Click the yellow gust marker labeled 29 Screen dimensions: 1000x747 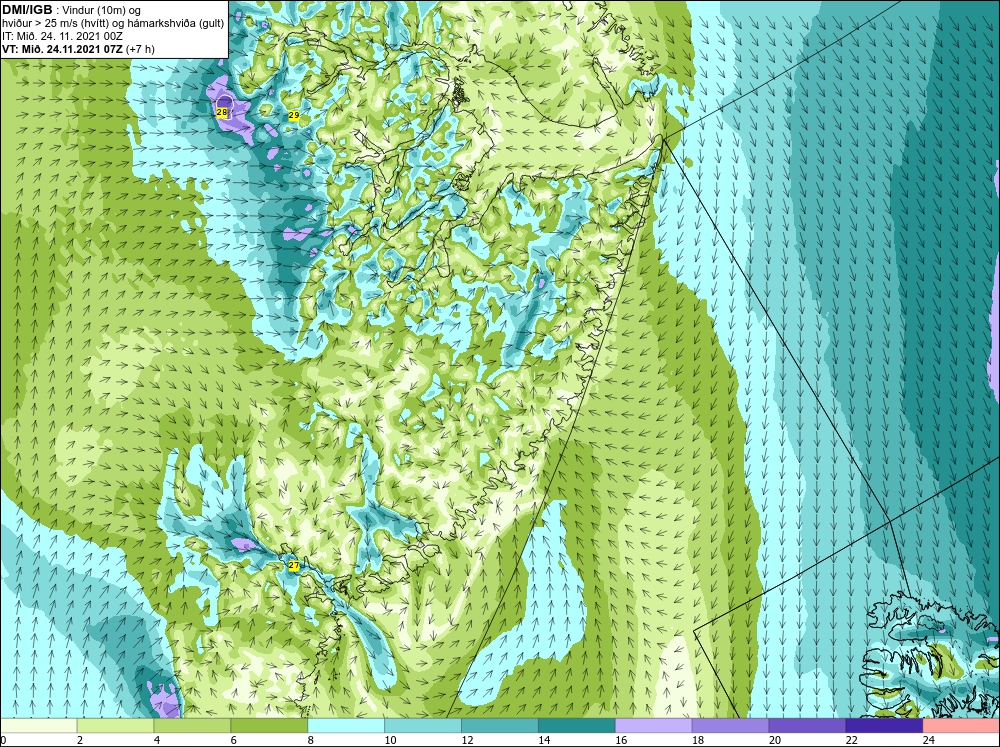(294, 115)
